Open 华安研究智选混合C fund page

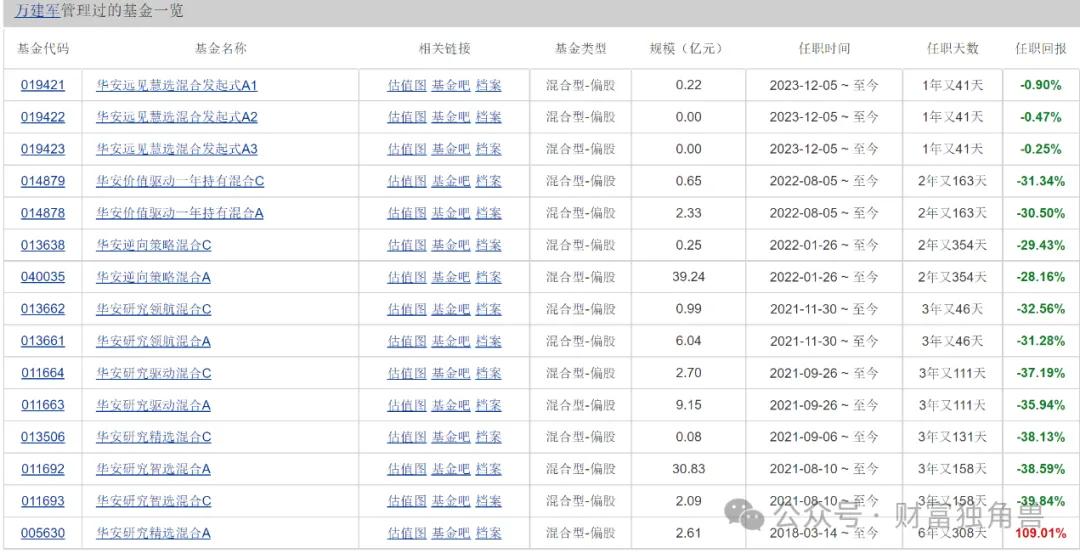pos(154,501)
